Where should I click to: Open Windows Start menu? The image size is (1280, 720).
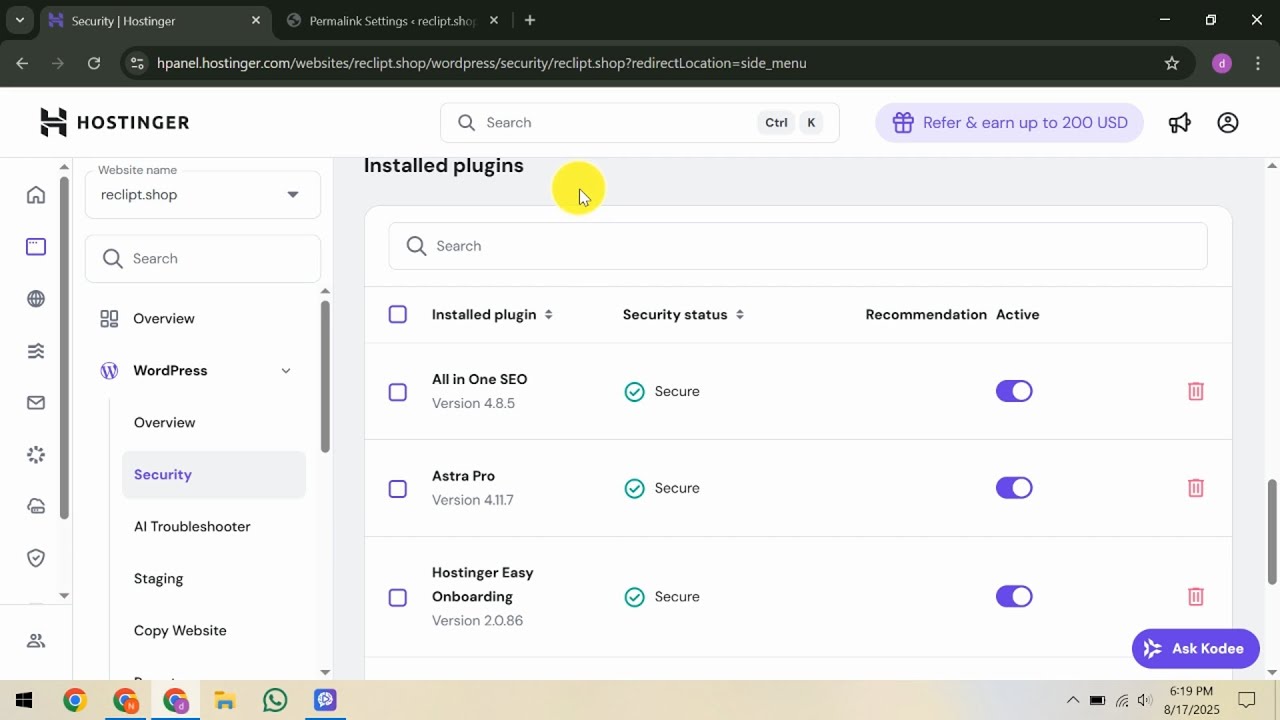[24, 700]
